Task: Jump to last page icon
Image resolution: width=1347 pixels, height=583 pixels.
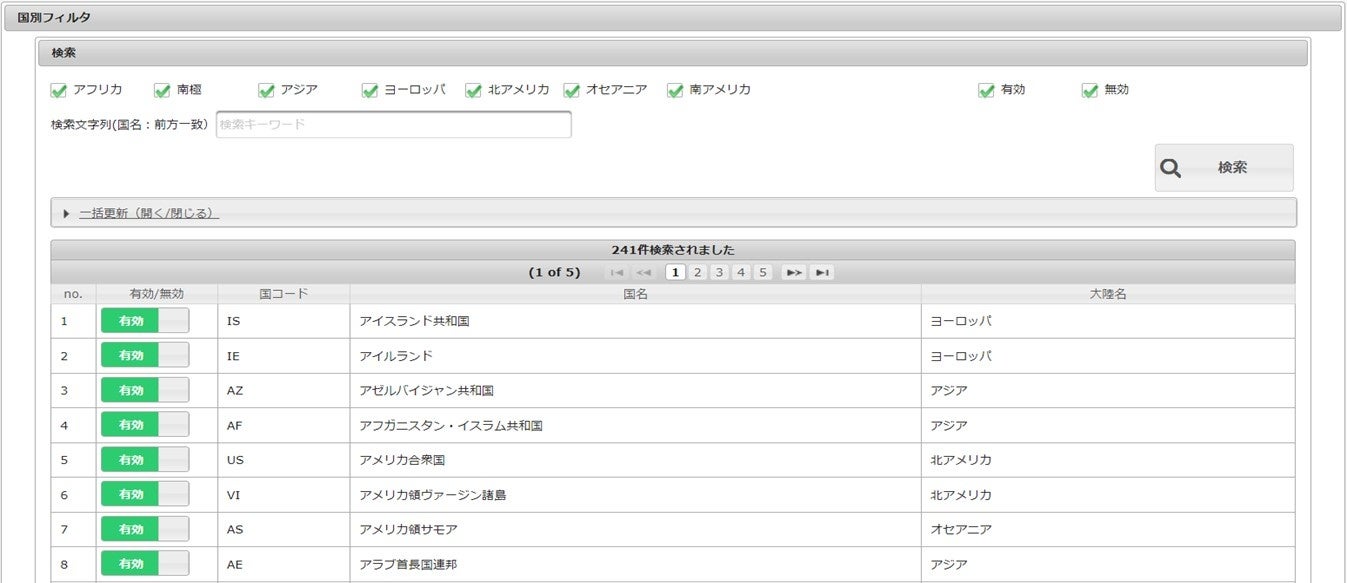Action: [x=822, y=272]
